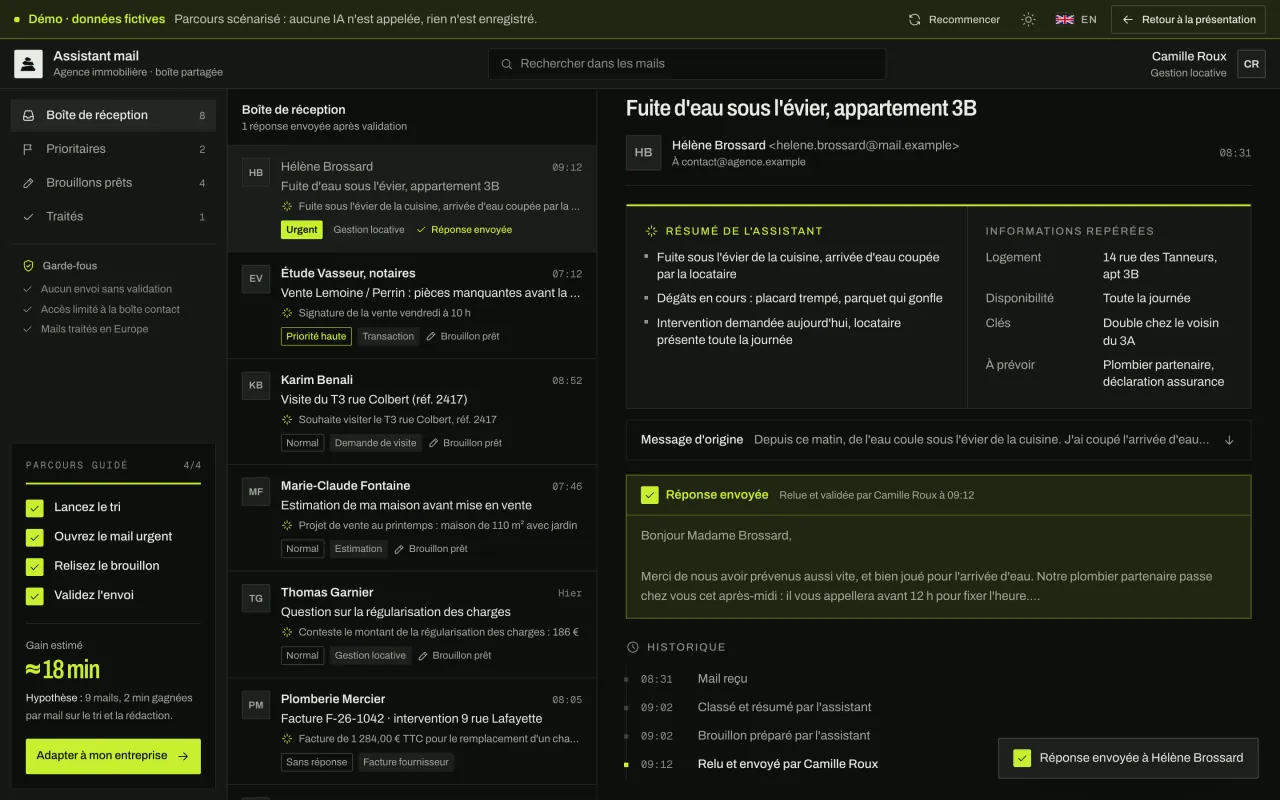Click the Garde-fous shield icon
Image resolution: width=1280 pixels, height=800 pixels.
[28, 266]
